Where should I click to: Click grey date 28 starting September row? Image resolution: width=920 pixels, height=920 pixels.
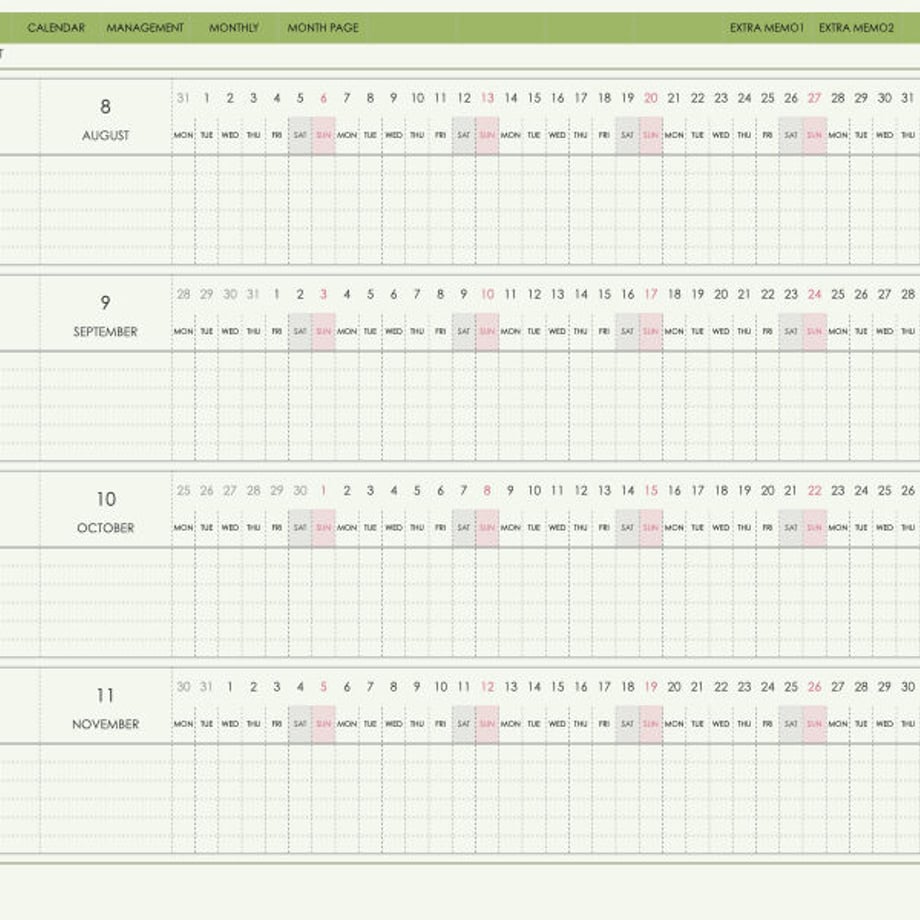(x=183, y=294)
